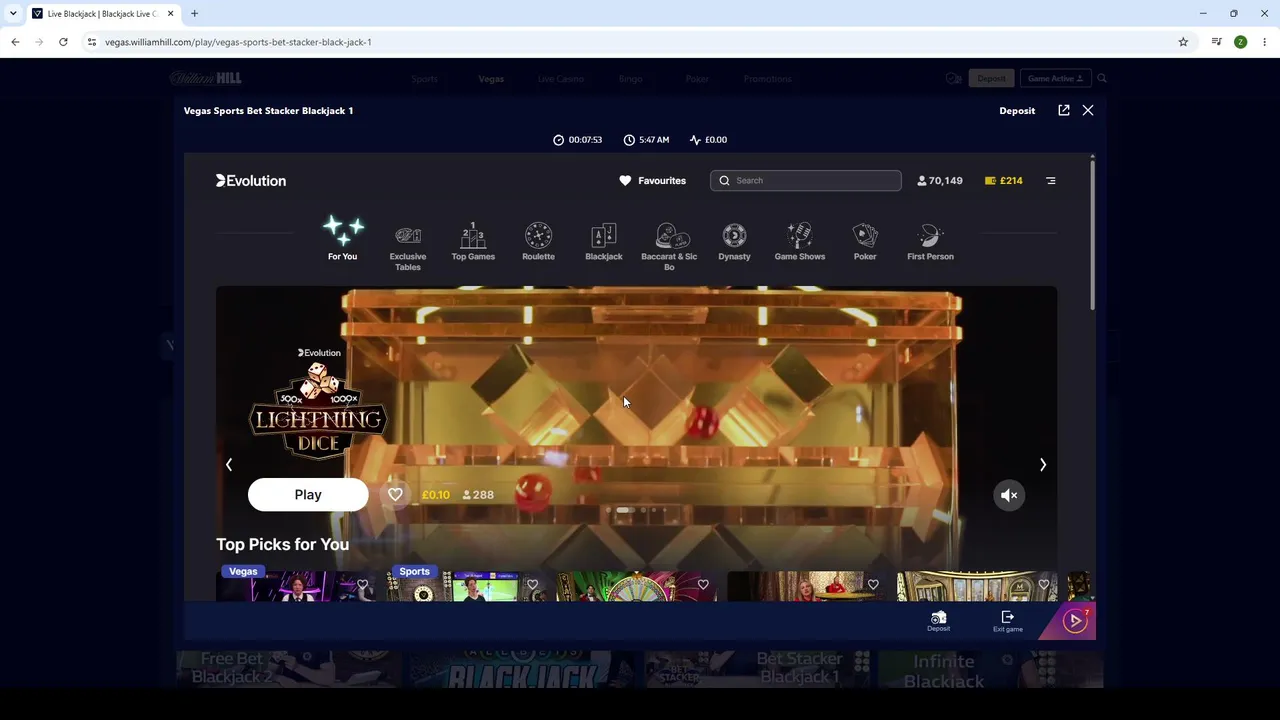This screenshot has height=720, width=1280.
Task: Close the Live Blackjack browser tab
Action: pyautogui.click(x=171, y=14)
